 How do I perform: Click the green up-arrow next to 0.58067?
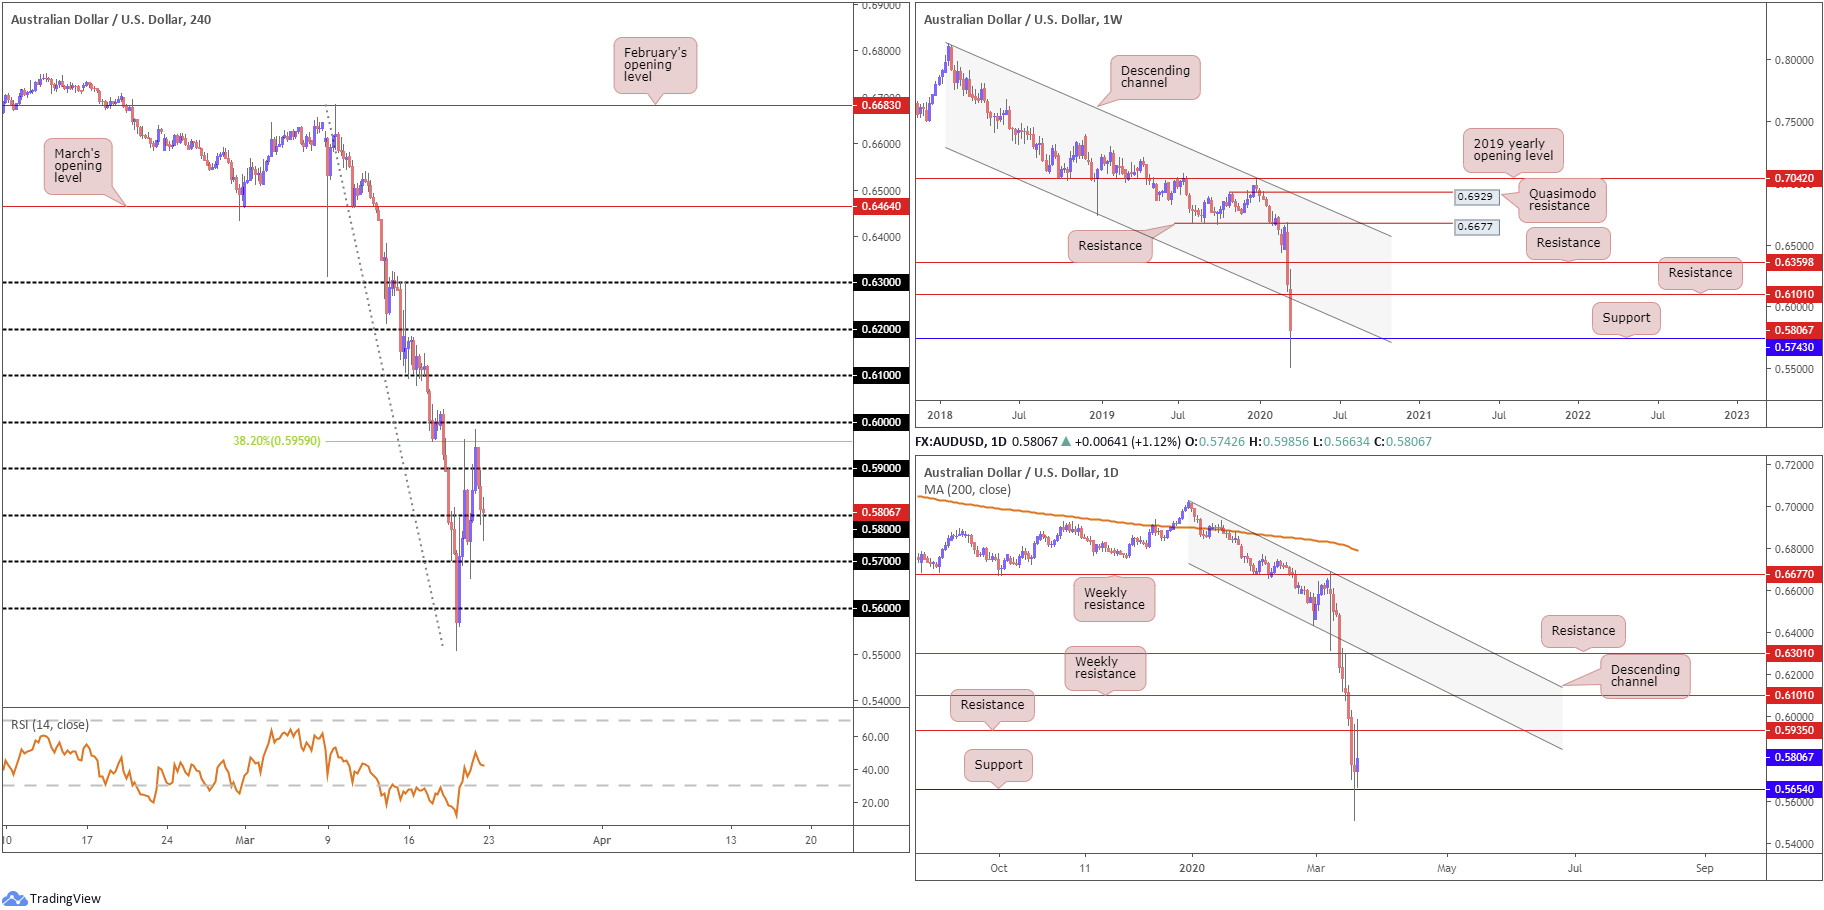(x=1066, y=441)
